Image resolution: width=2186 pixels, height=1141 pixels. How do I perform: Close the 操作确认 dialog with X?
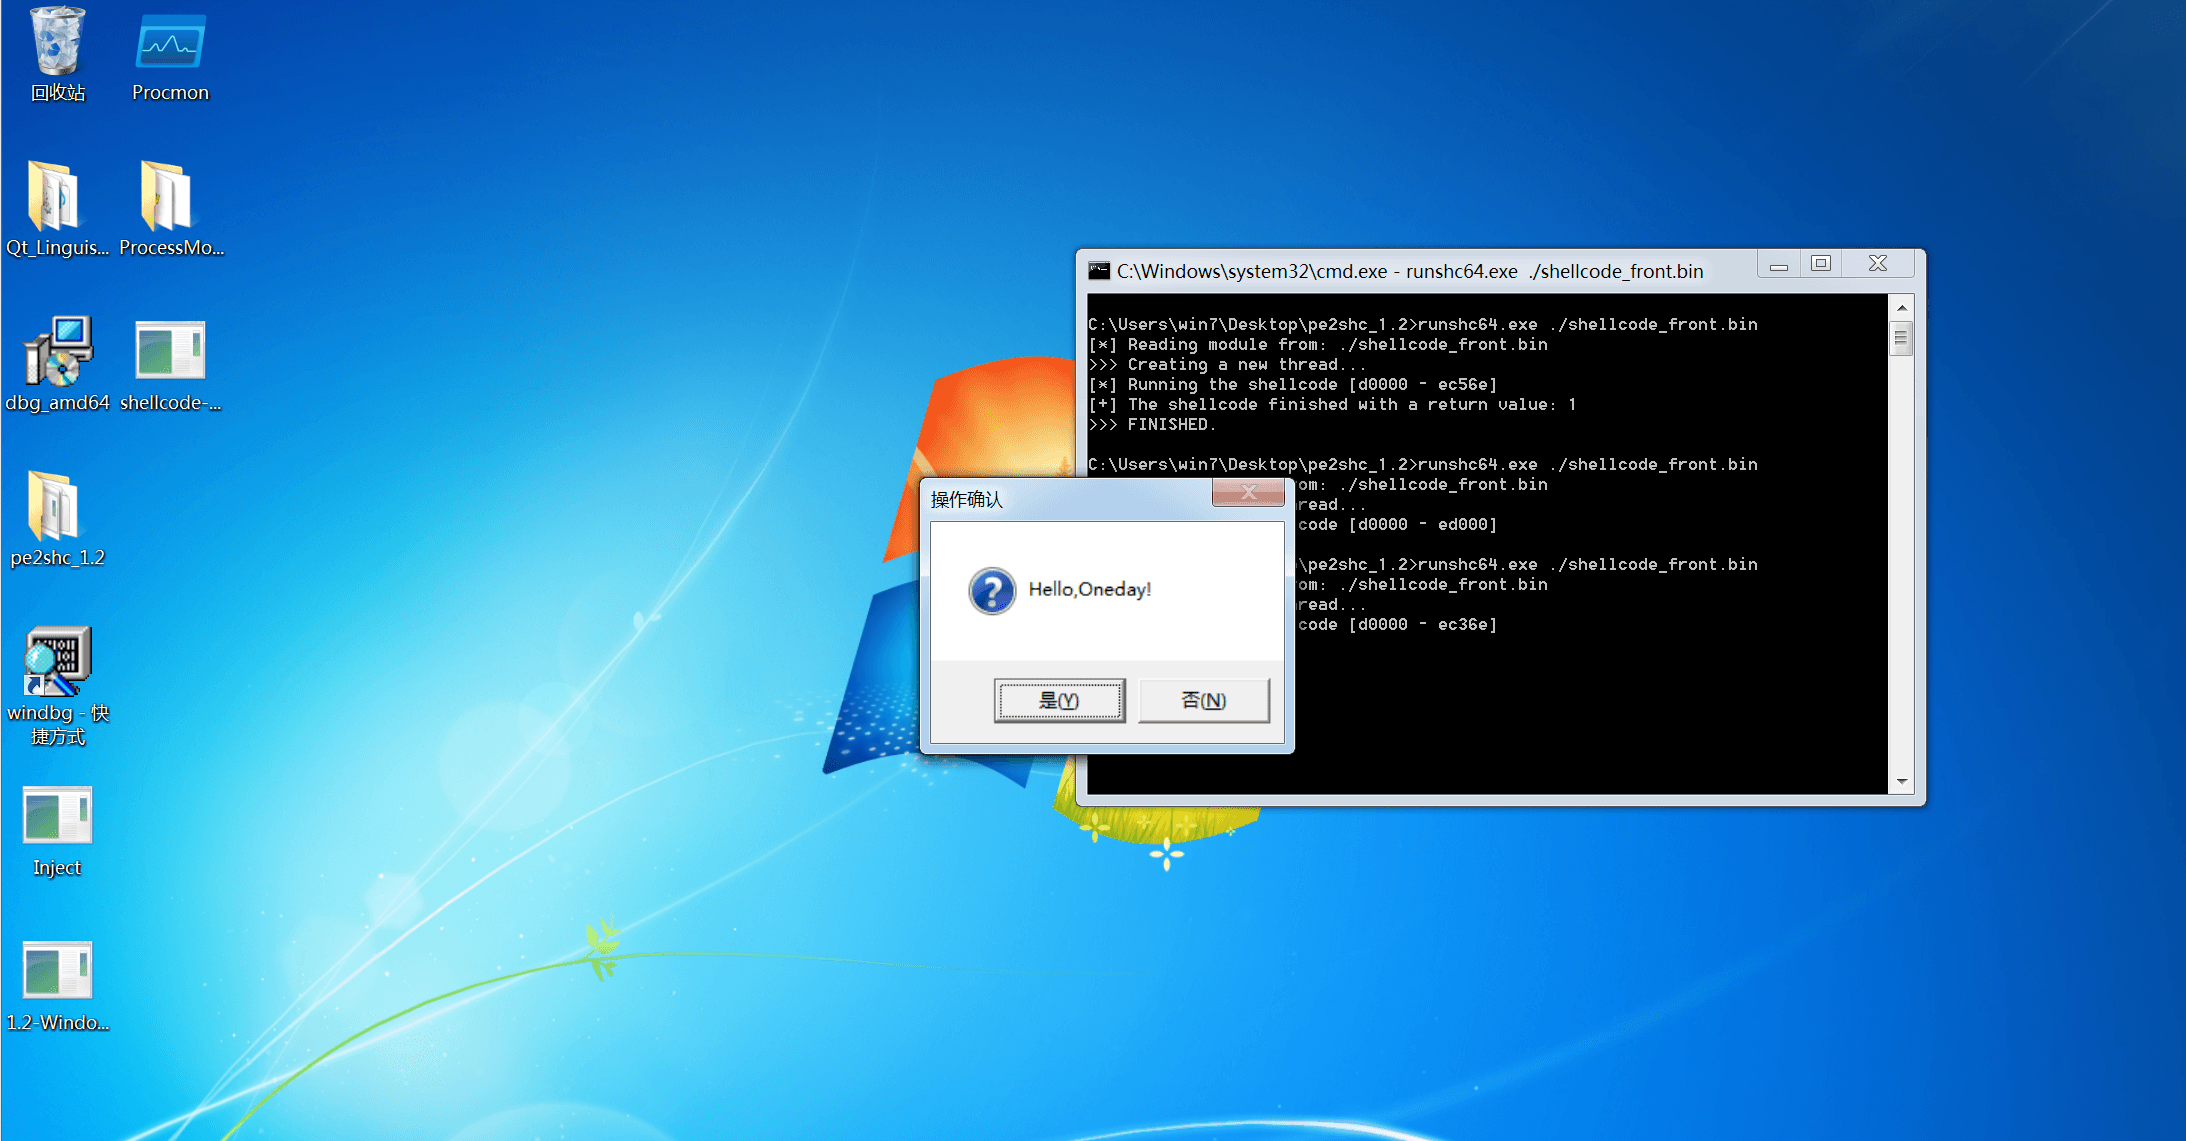tap(1248, 492)
